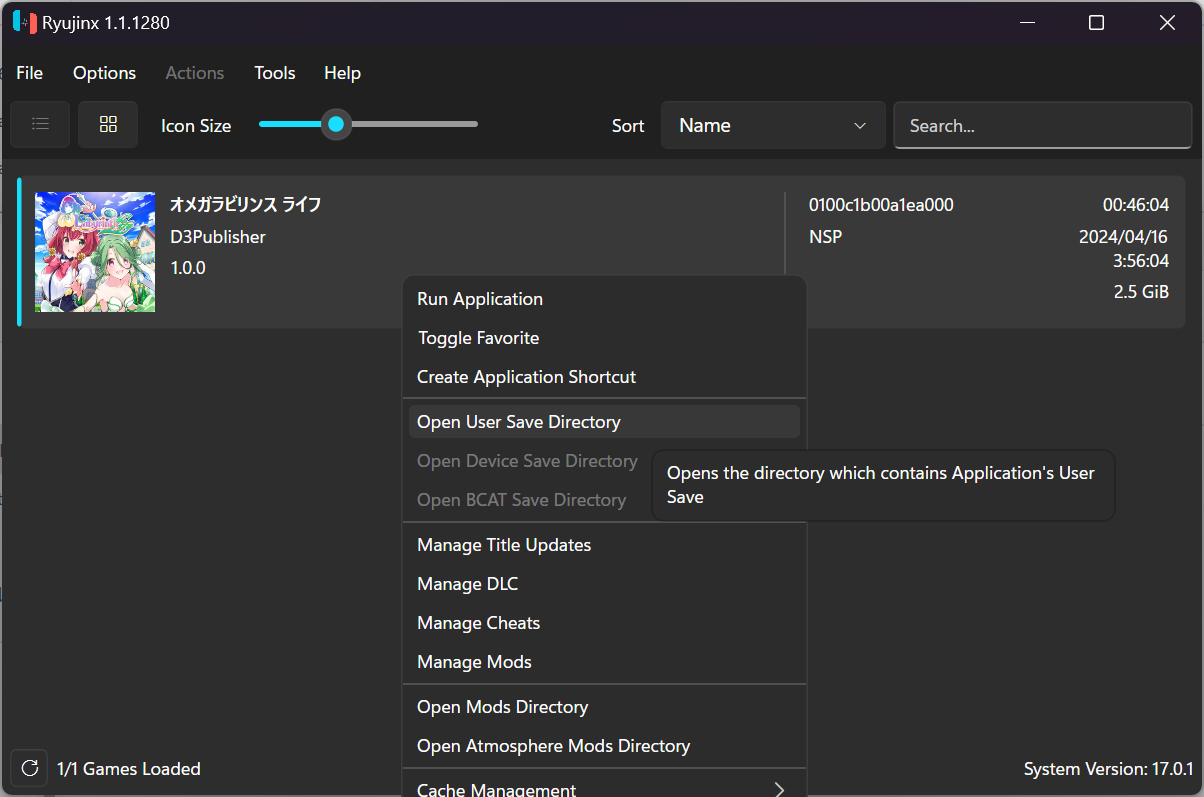Click the D3Publisher developer text

(x=218, y=237)
